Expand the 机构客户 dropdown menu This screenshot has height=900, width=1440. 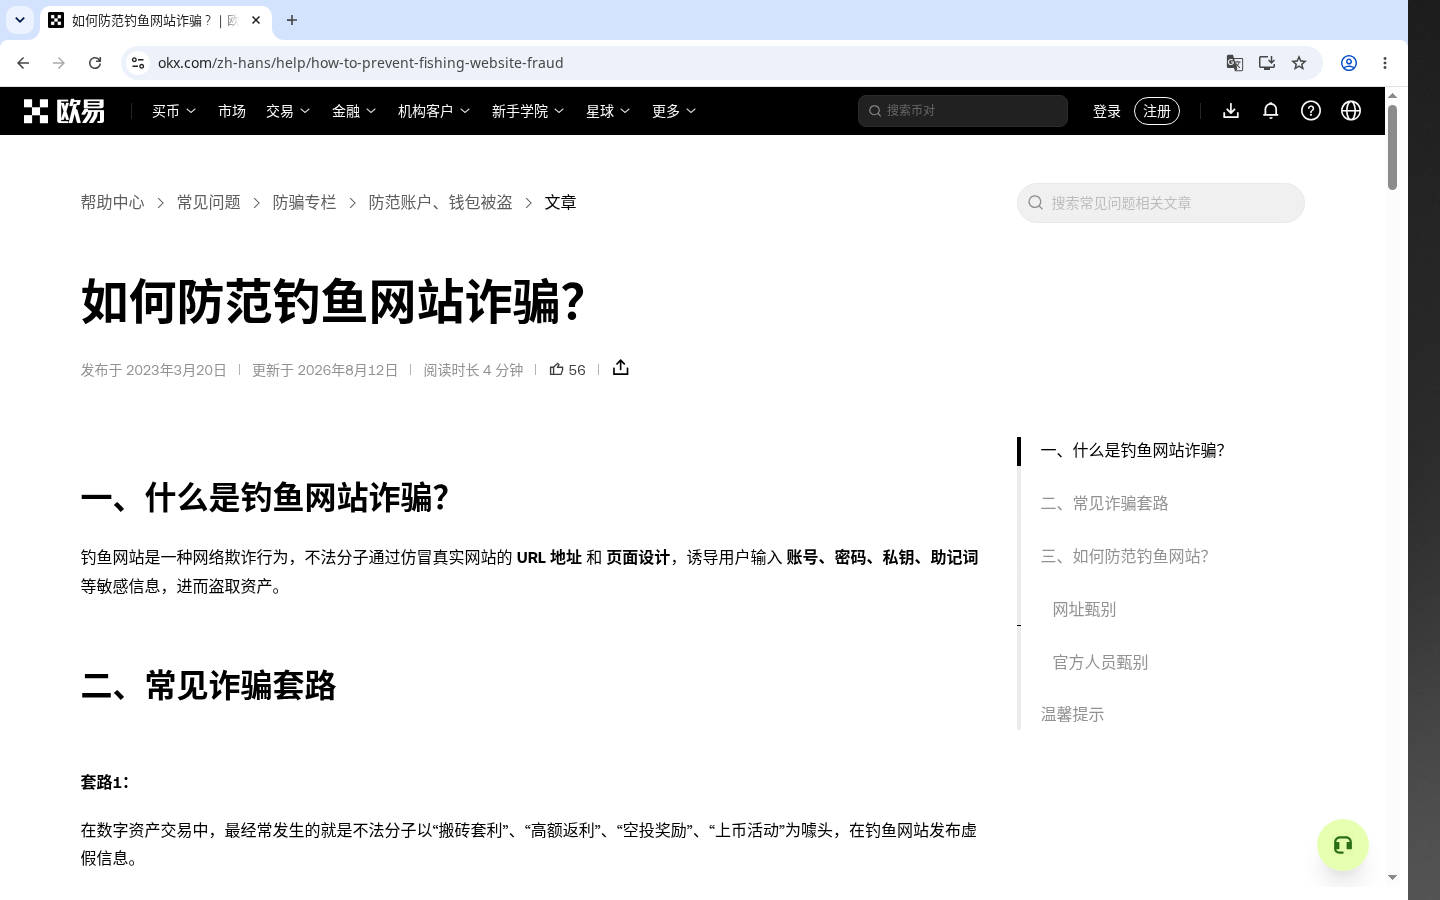[434, 111]
